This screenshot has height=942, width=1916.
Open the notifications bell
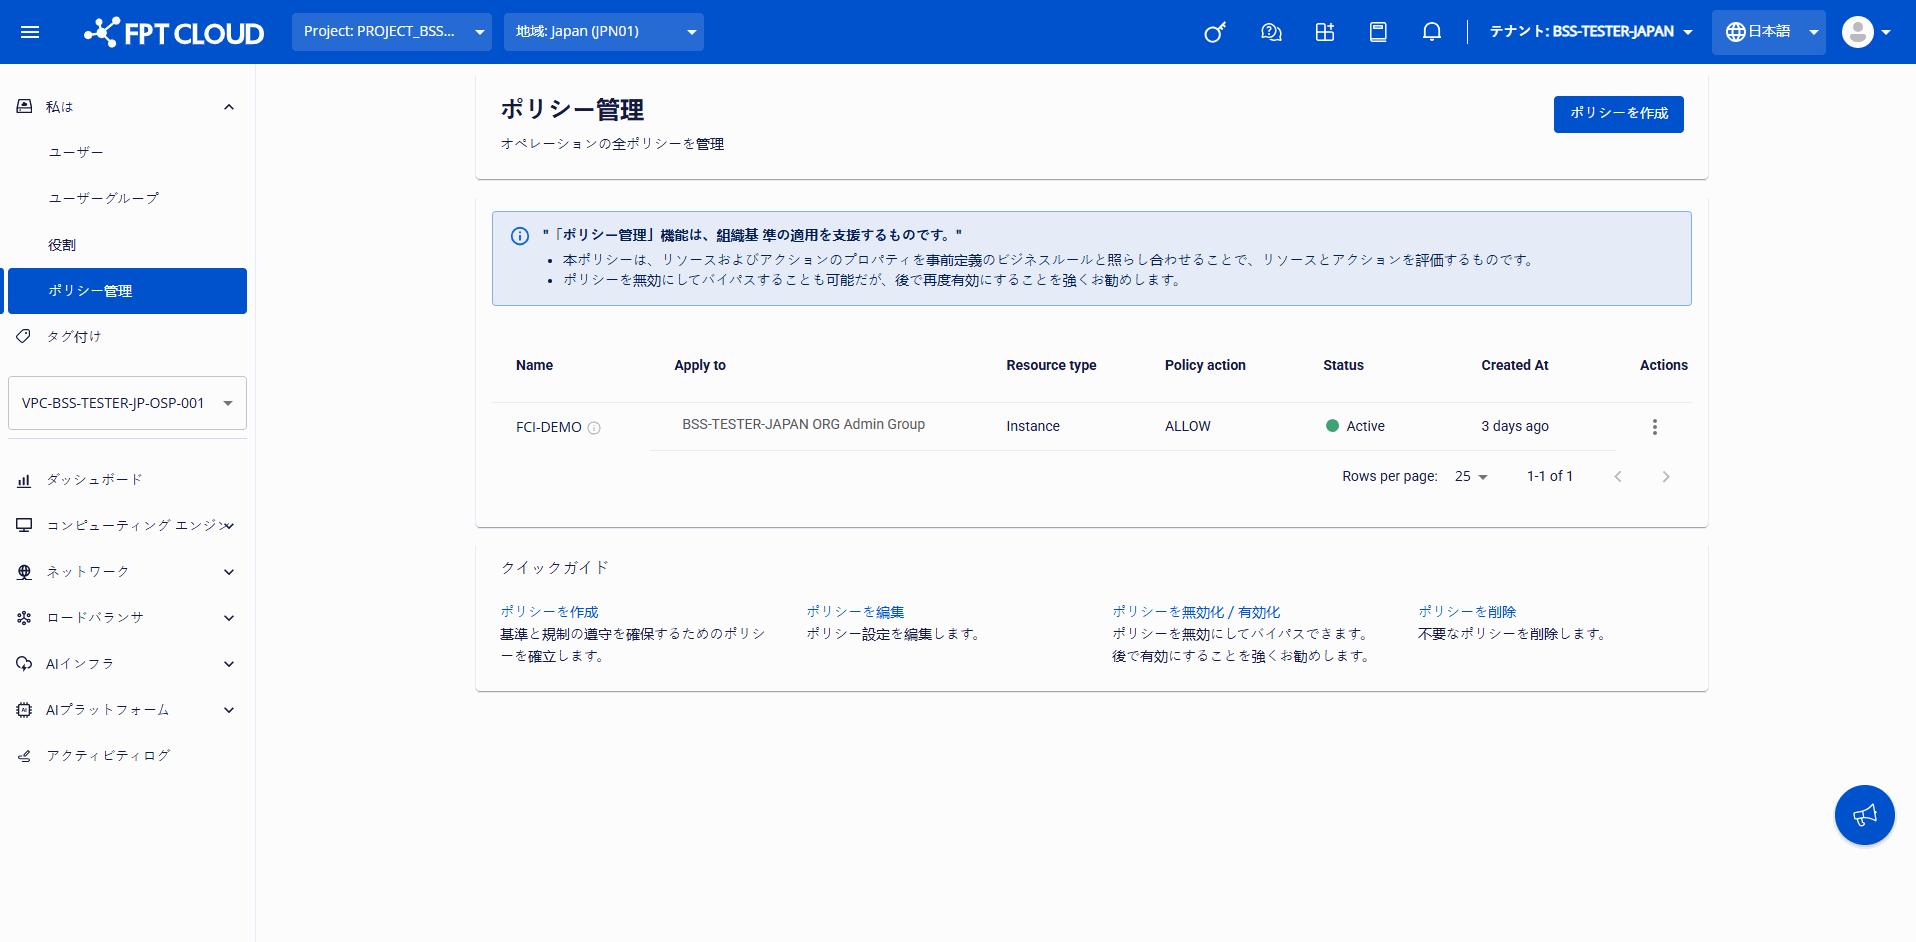point(1432,32)
